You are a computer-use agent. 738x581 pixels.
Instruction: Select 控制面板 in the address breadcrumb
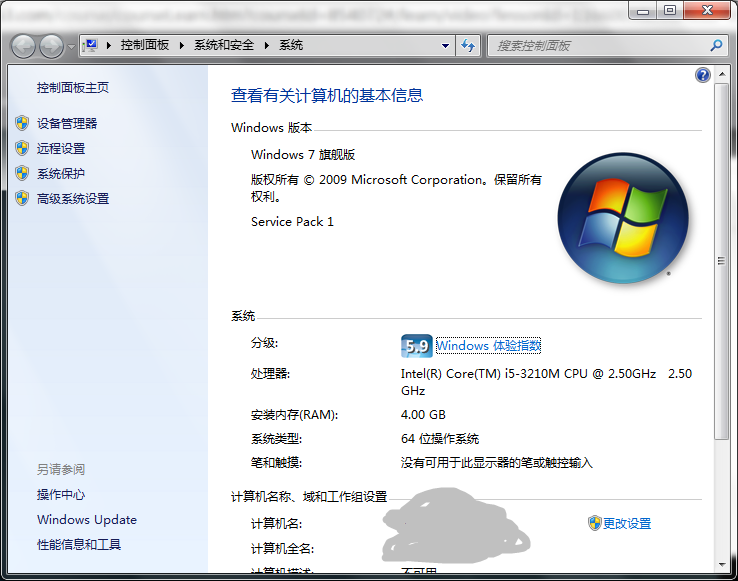[x=144, y=45]
